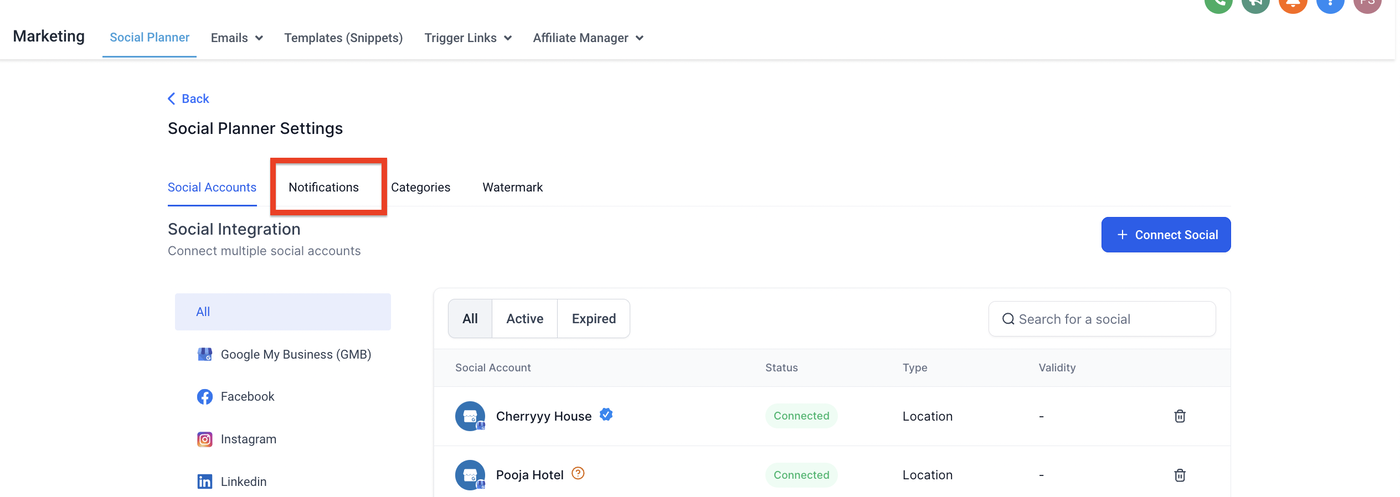Viewport: 1400px width, 497px height.
Task: Filter accounts by Active status
Action: click(x=524, y=319)
